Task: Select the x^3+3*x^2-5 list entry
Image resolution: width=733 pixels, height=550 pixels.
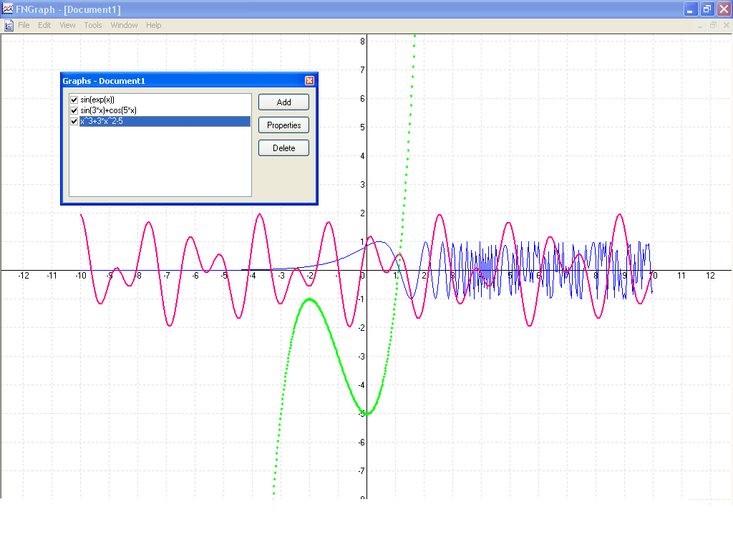Action: [x=165, y=121]
